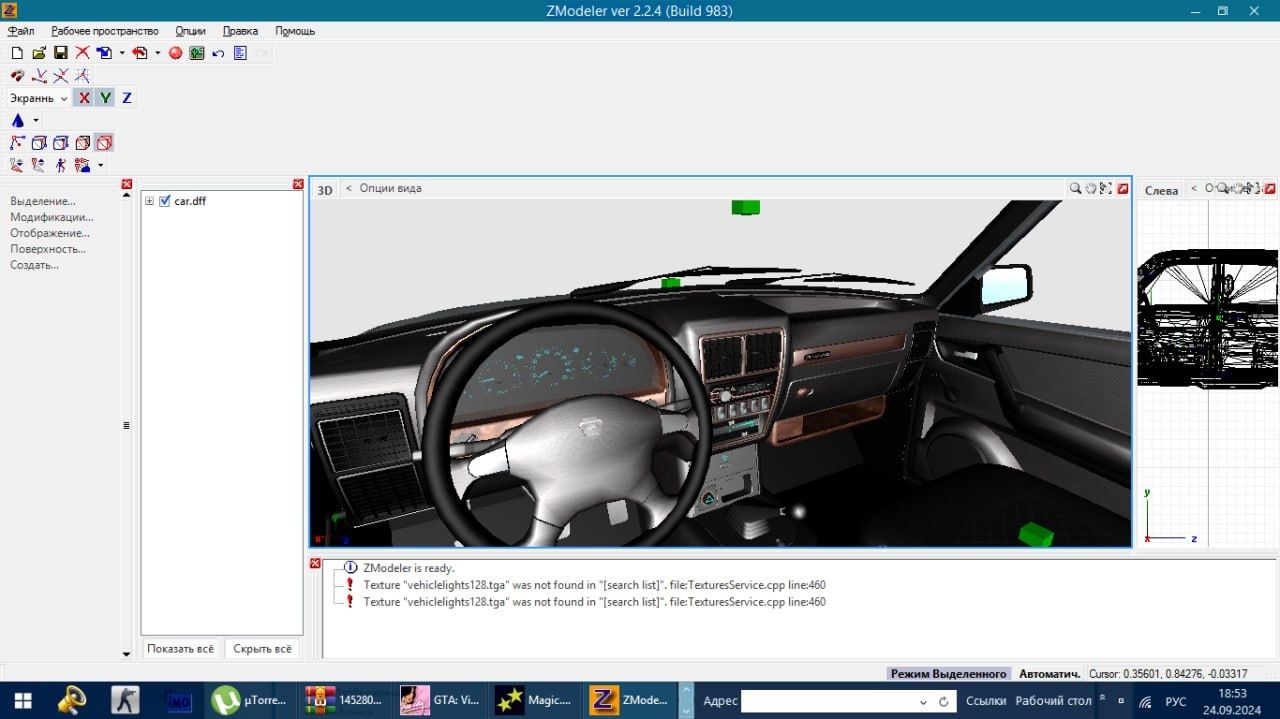Maximize 3D viewport with red arrow icon
Image resolution: width=1280 pixels, height=719 pixels.
[x=1122, y=188]
